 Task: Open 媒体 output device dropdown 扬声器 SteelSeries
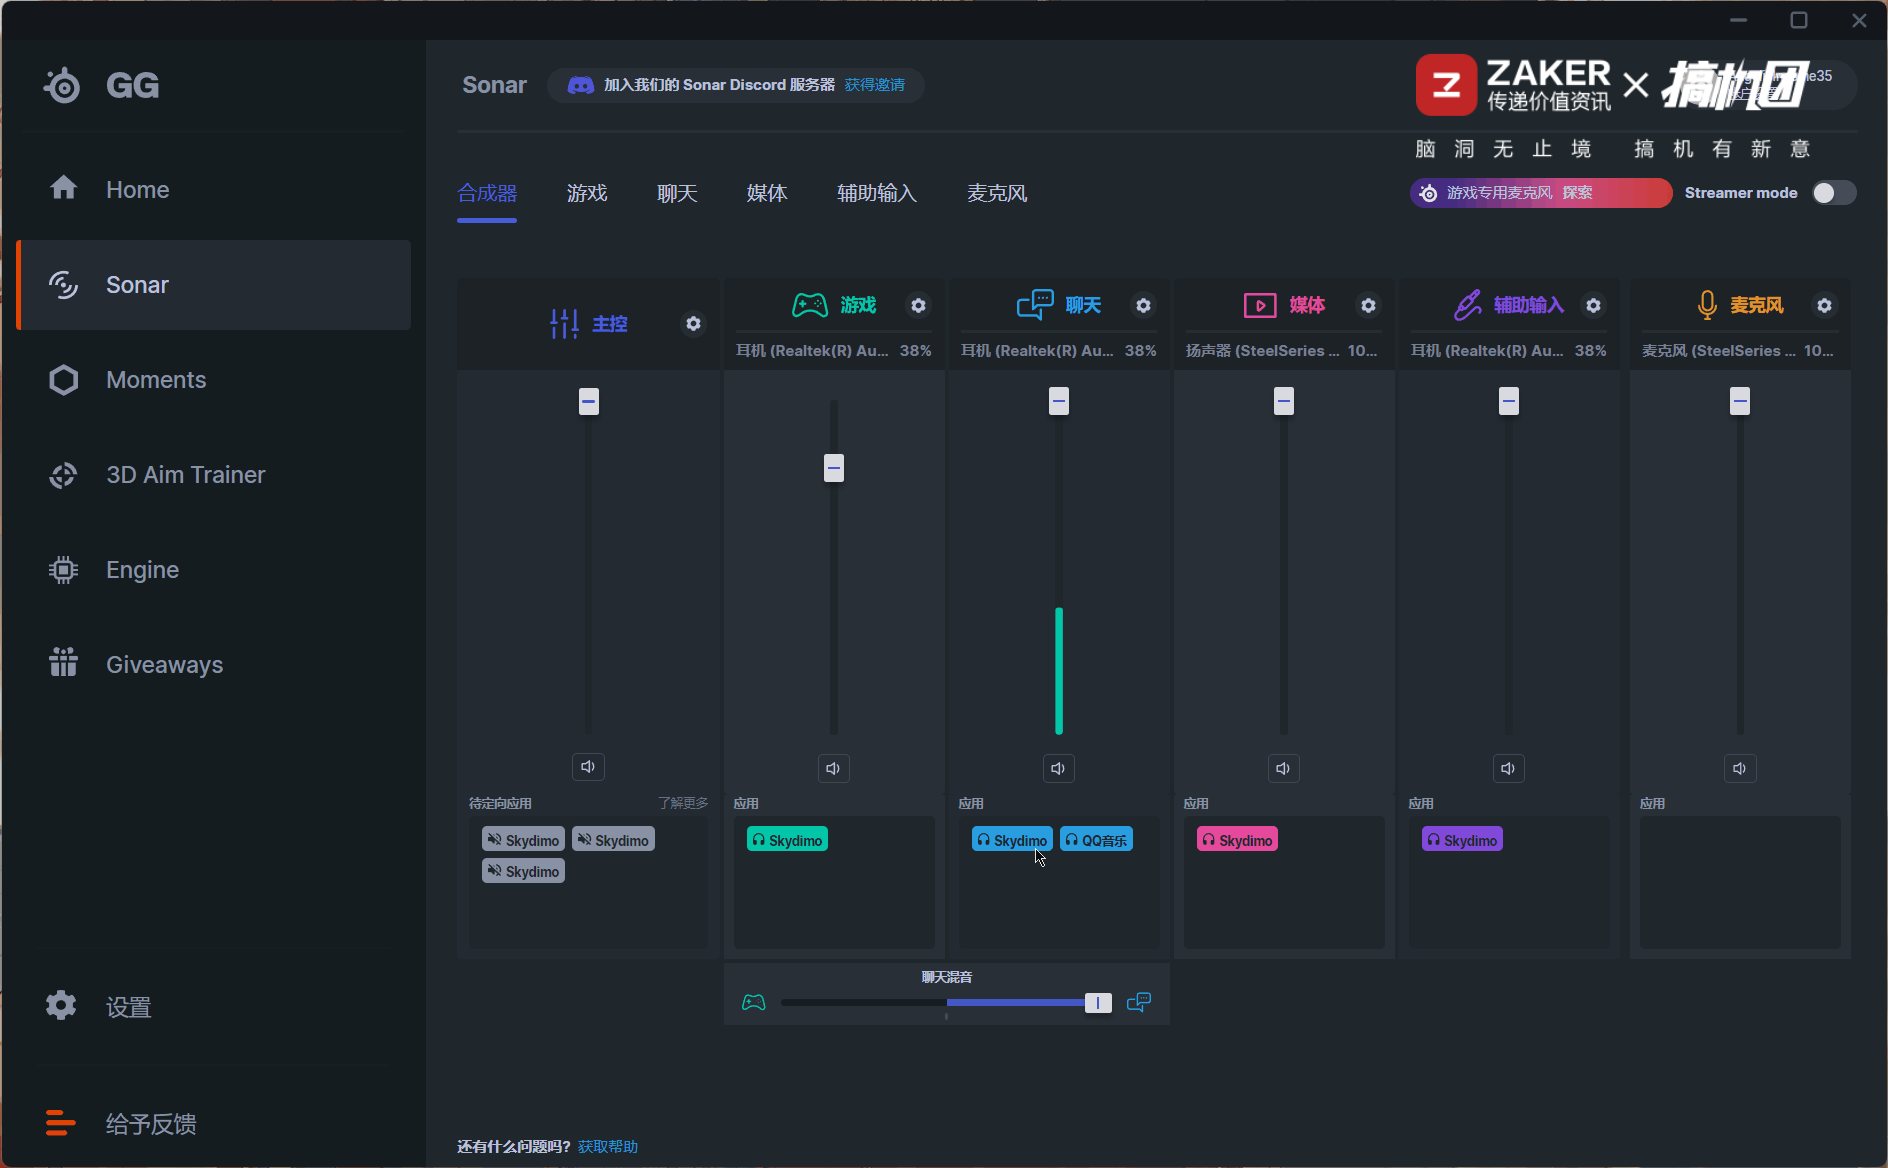click(1284, 351)
